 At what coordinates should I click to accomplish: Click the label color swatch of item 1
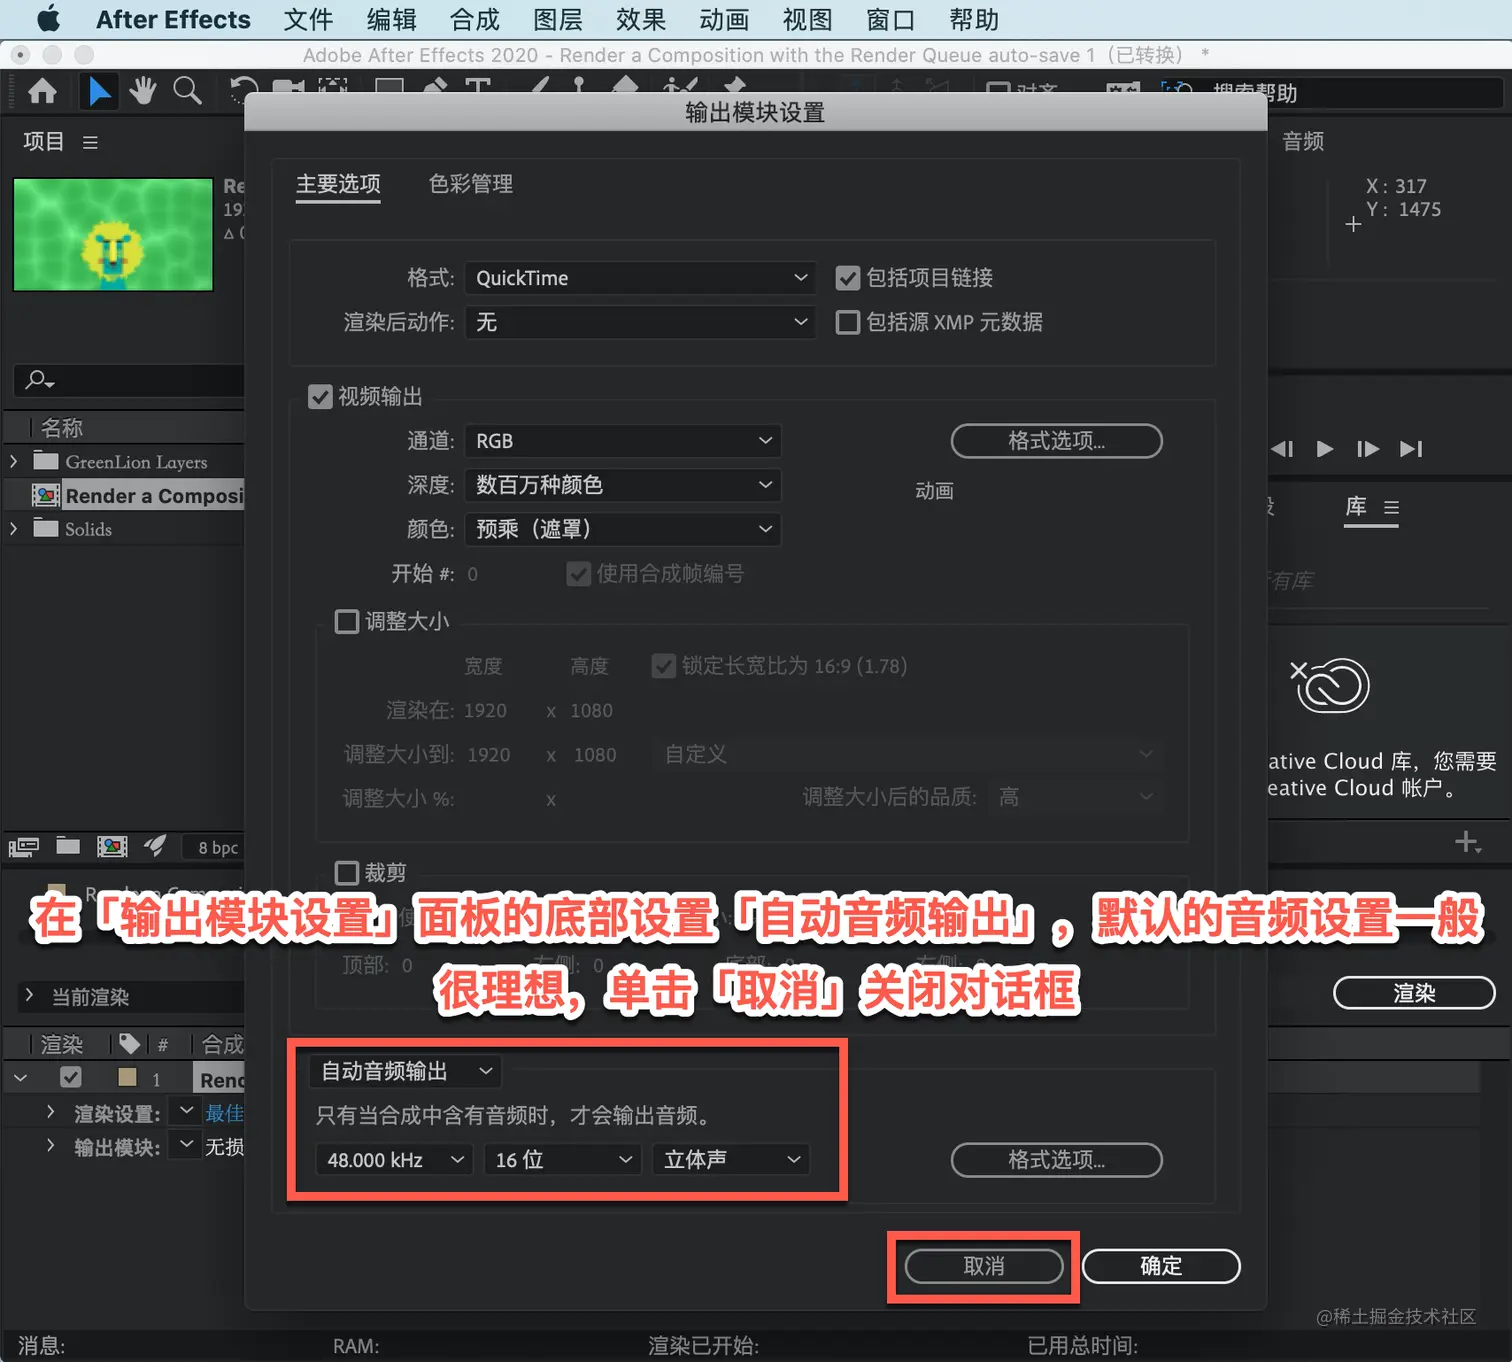coord(127,1078)
